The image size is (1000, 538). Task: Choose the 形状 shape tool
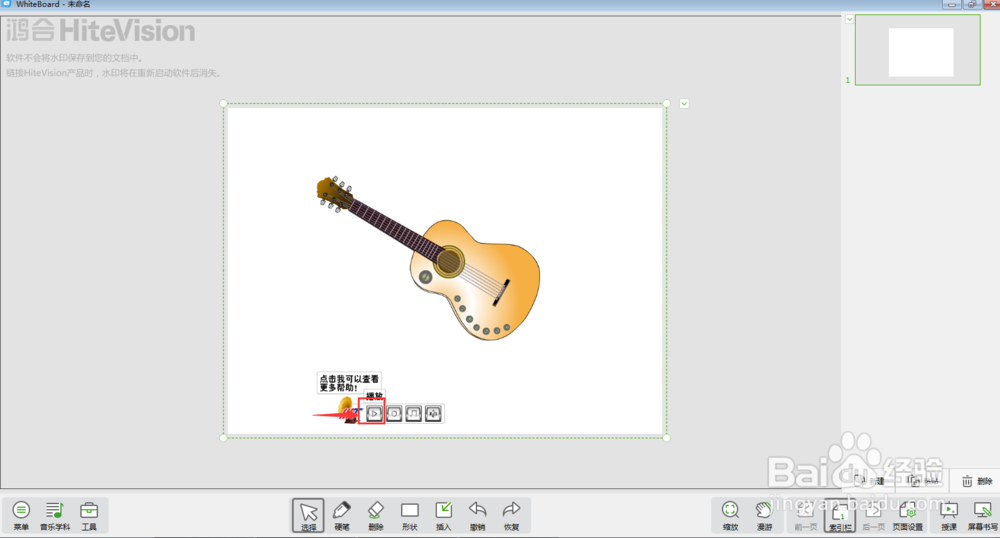tap(409, 516)
